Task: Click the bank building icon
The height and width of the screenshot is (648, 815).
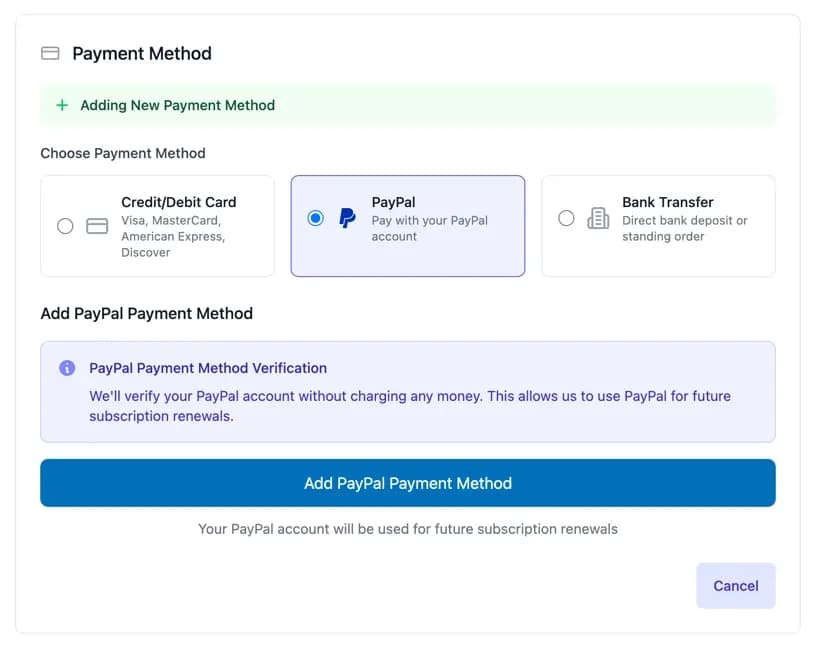Action: [x=598, y=218]
